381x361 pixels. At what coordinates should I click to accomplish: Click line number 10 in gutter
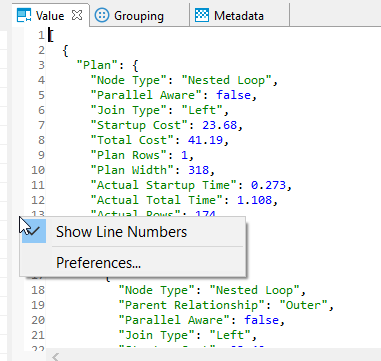(38, 170)
